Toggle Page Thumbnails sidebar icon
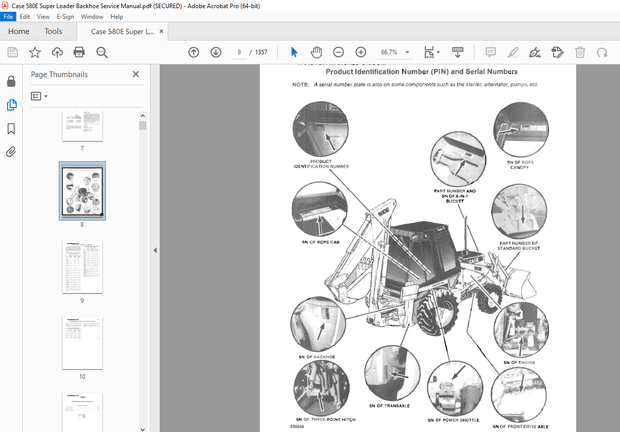The image size is (620, 432). click(11, 105)
